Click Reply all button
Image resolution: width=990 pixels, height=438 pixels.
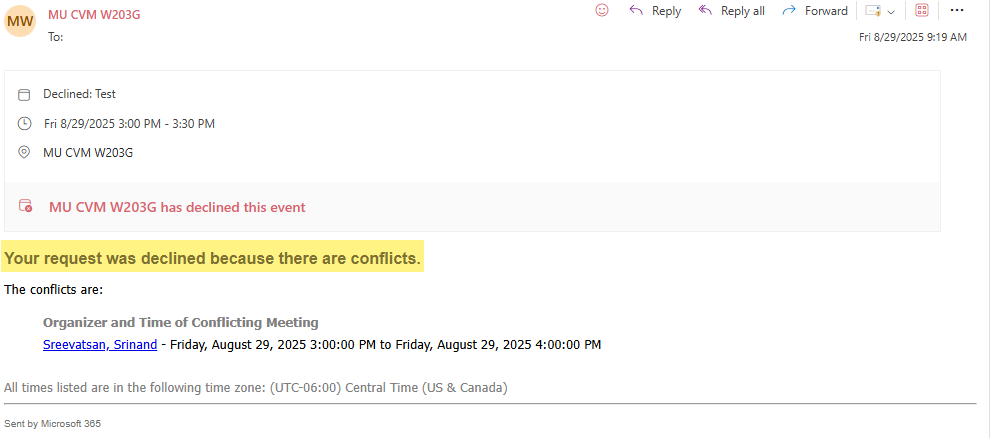731,11
